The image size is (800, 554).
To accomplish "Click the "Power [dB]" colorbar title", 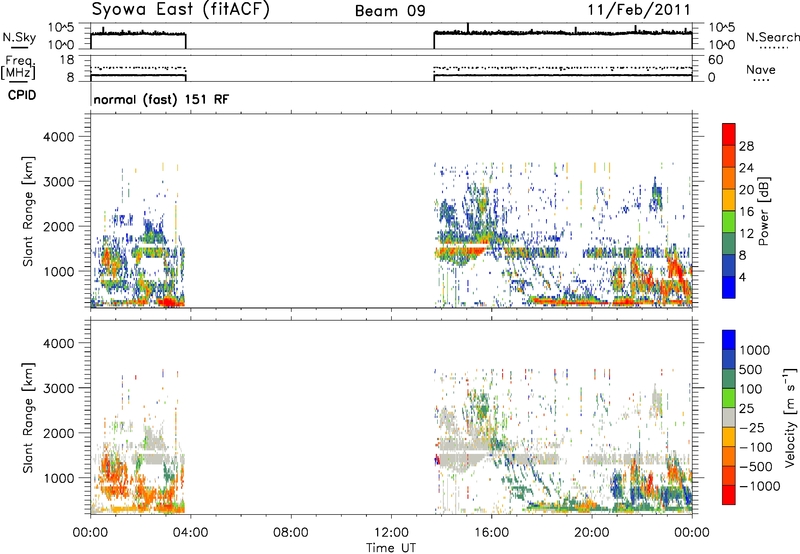I will point(763,211).
